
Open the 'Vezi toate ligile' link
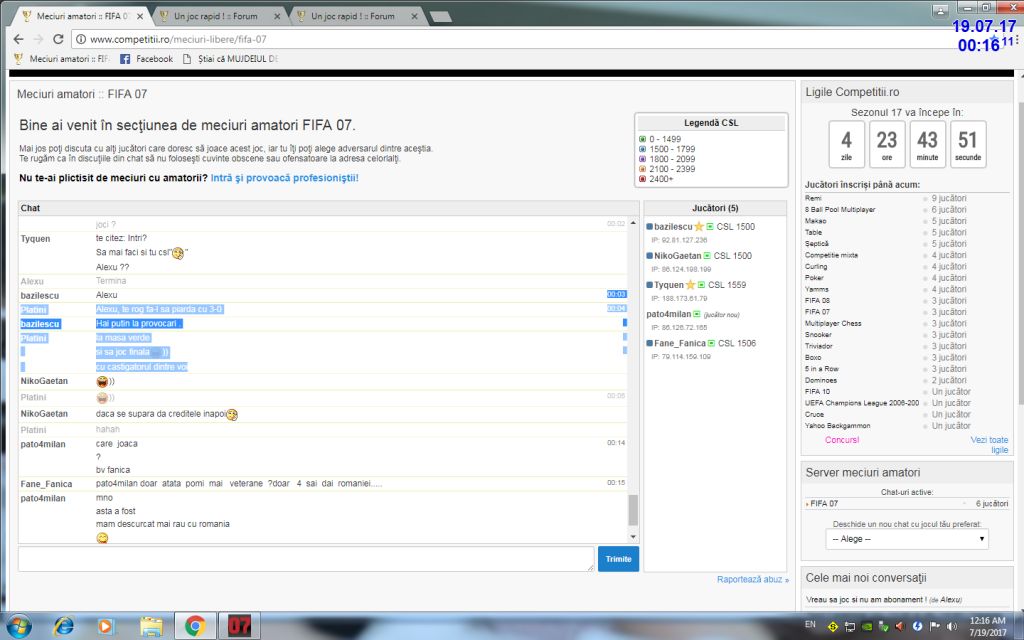click(989, 445)
